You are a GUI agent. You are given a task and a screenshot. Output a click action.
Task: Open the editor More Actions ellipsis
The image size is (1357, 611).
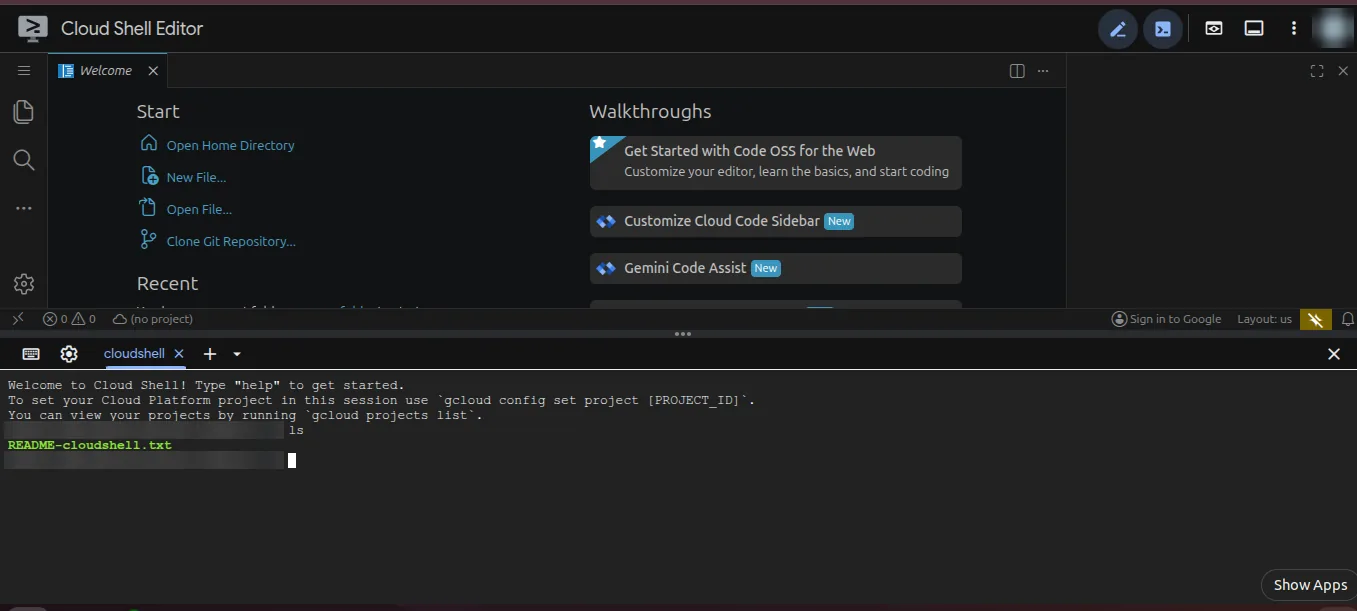click(x=1043, y=71)
